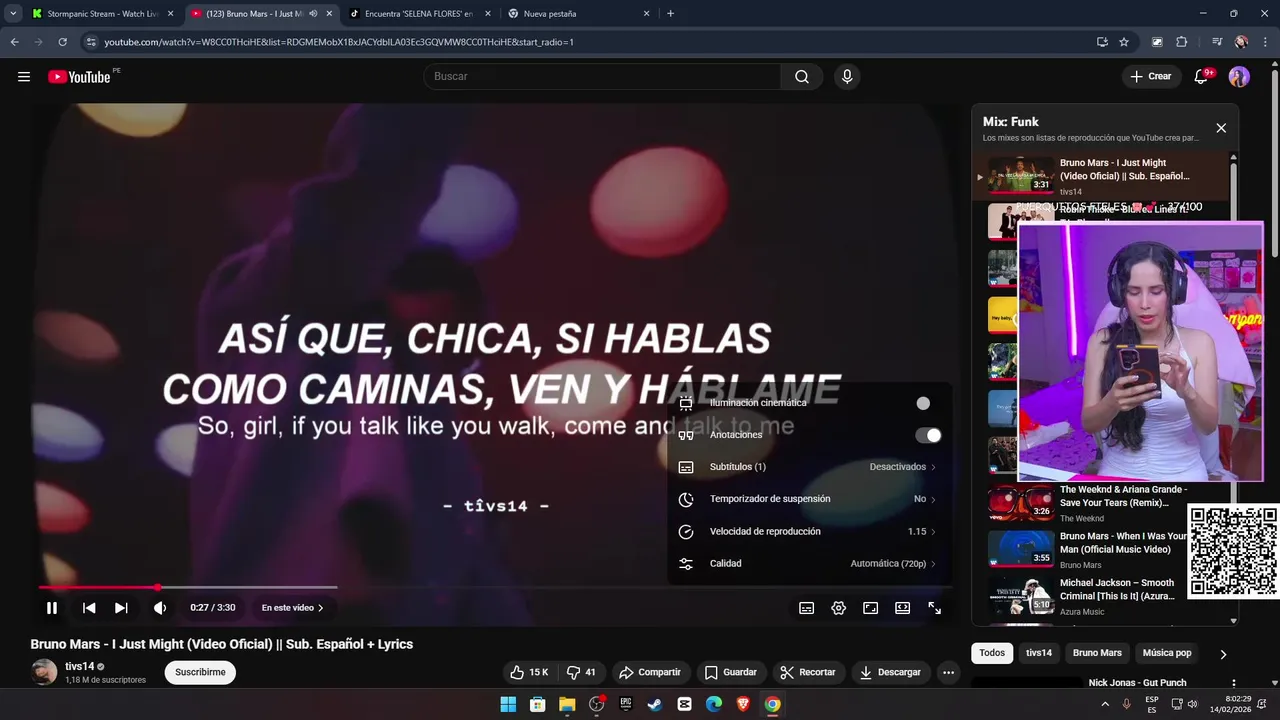
Task: Install app icon in address bar
Action: click(x=1102, y=42)
